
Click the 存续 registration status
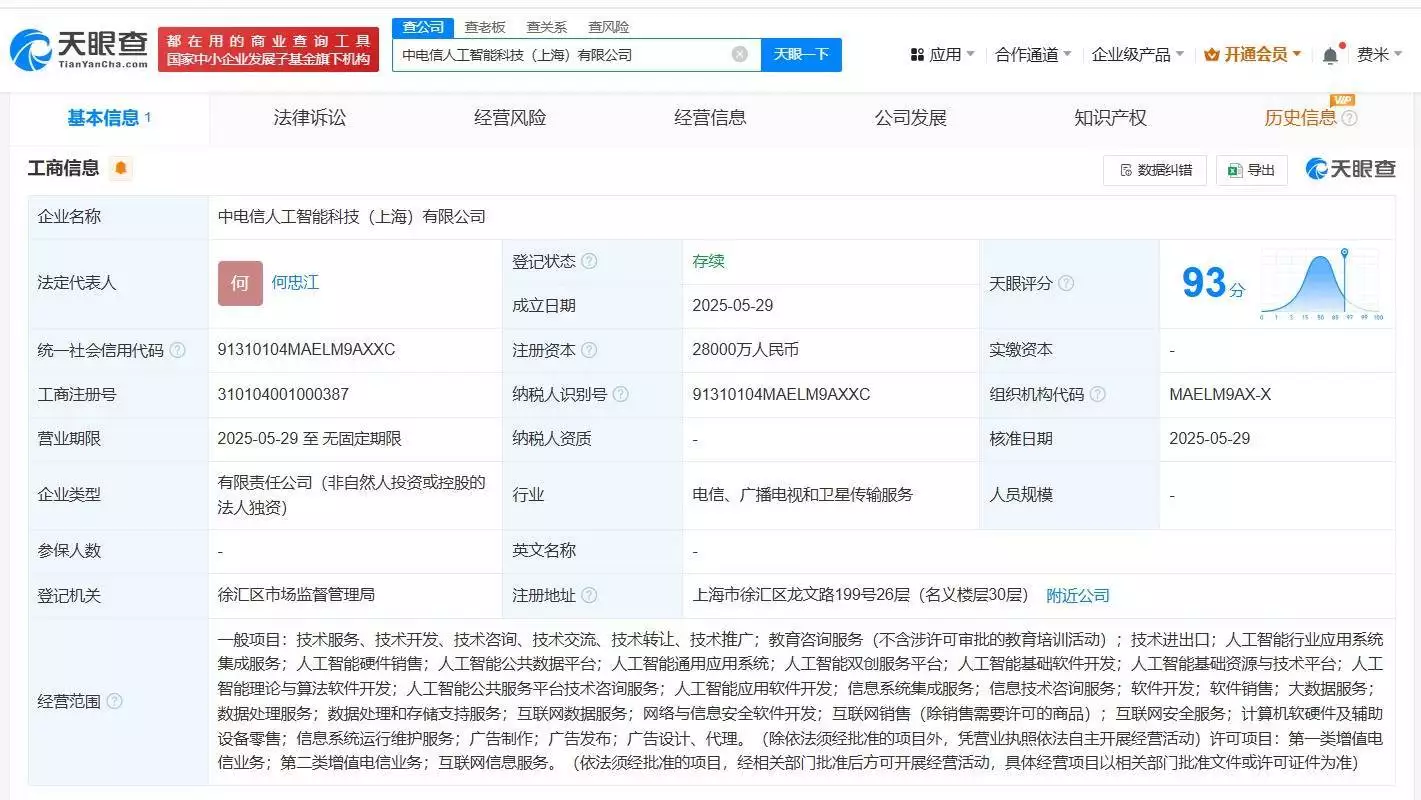point(708,261)
